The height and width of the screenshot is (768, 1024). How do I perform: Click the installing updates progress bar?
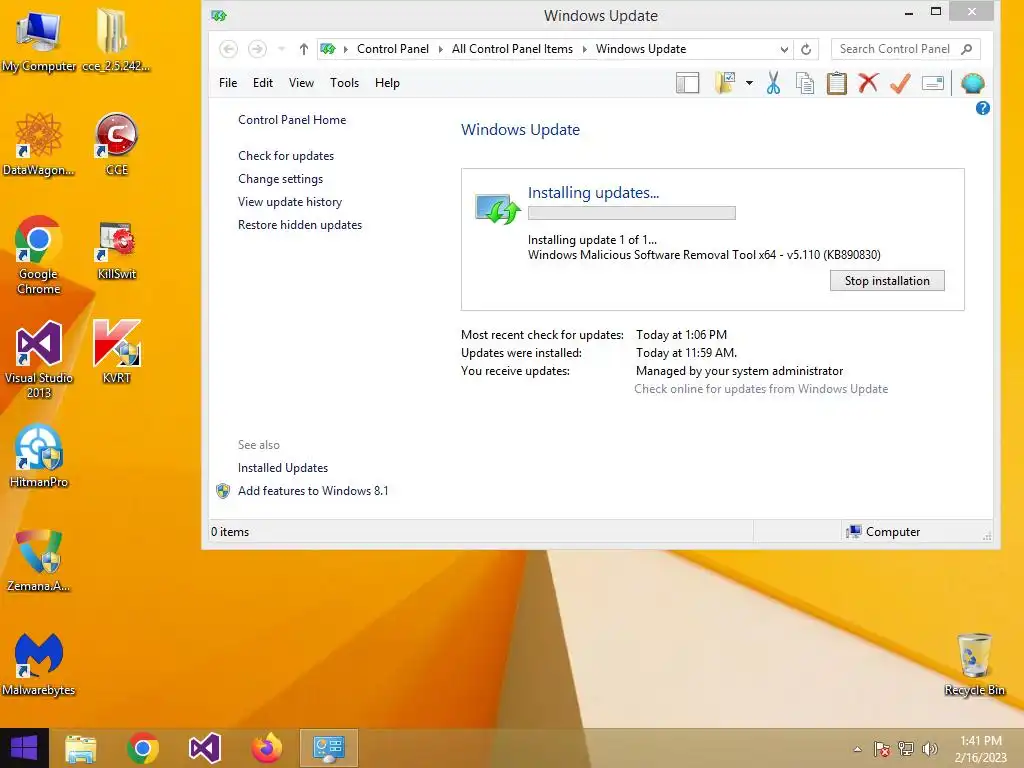(x=632, y=213)
